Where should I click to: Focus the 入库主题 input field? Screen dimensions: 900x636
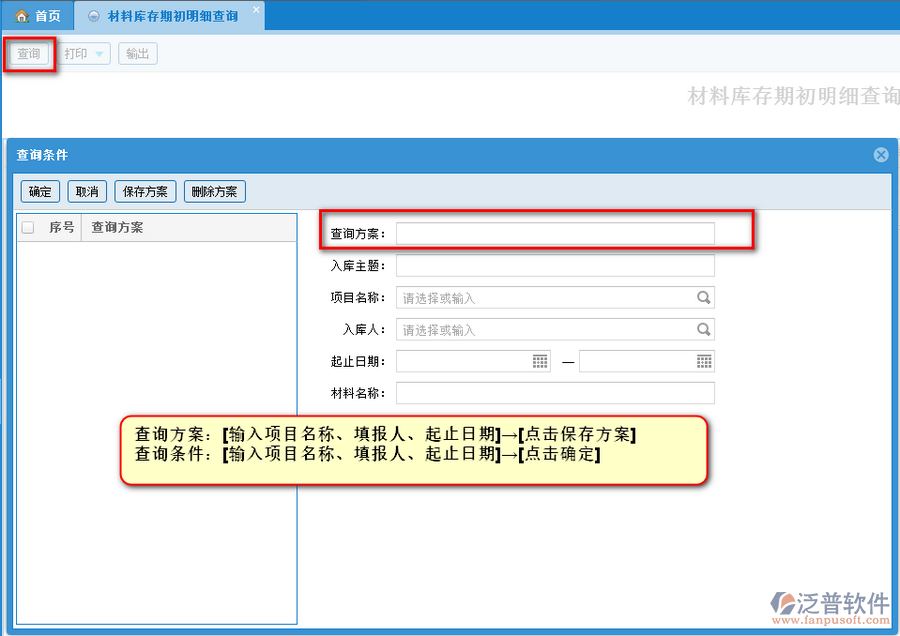[x=555, y=266]
